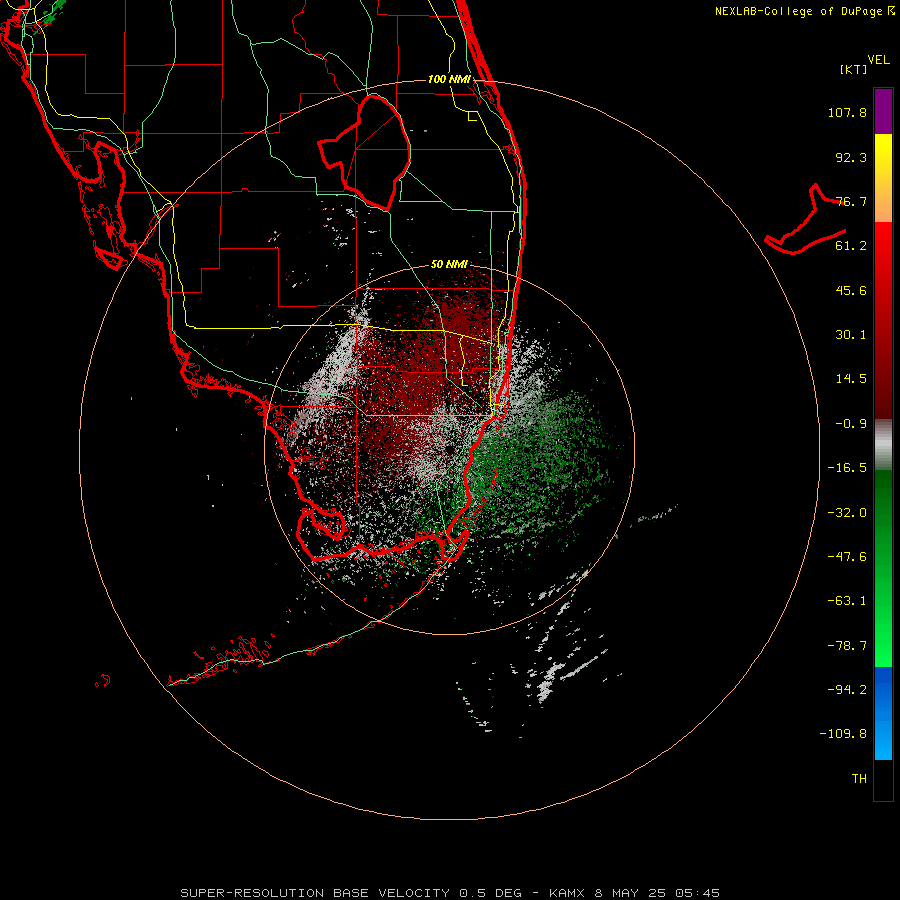Click the 14.5 velocity scale value

(x=851, y=379)
